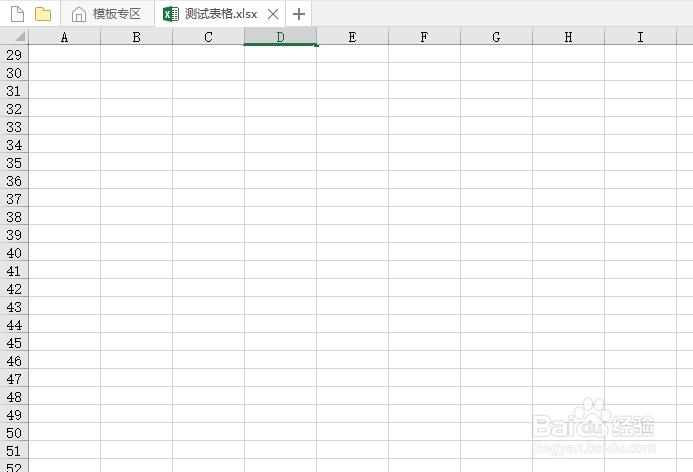The width and height of the screenshot is (693, 472).
Task: Click the new blank document icon
Action: tap(17, 14)
